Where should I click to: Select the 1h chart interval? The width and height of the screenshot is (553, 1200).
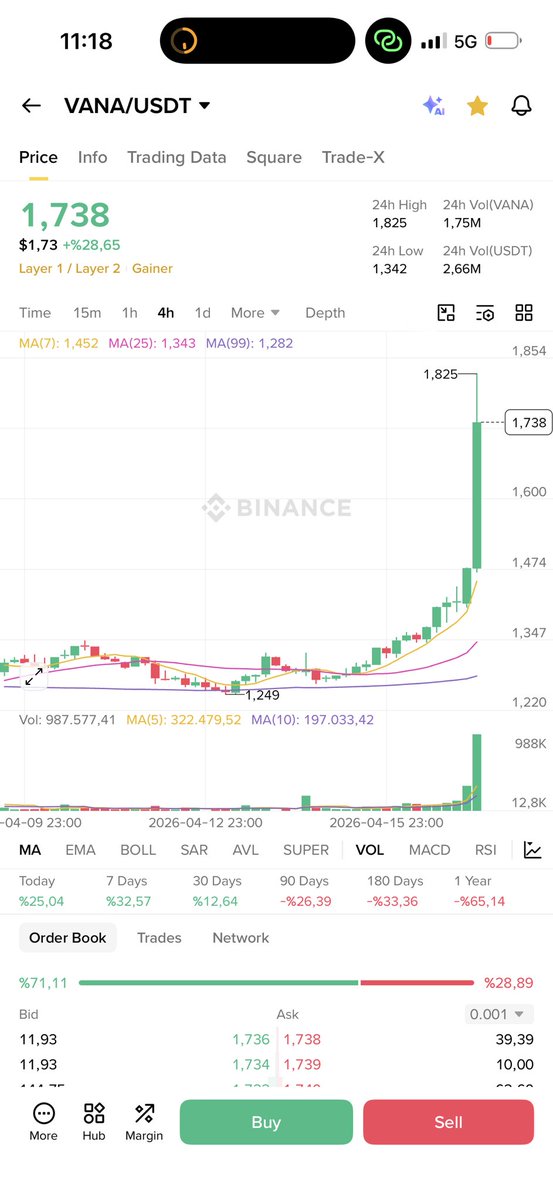click(x=130, y=313)
